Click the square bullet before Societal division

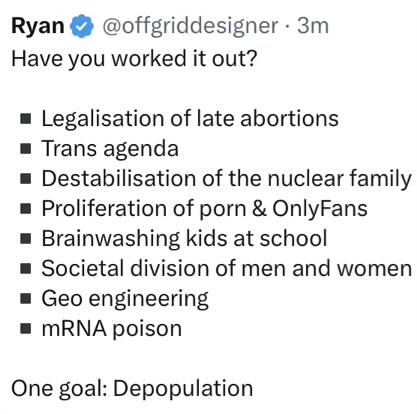pos(26,269)
